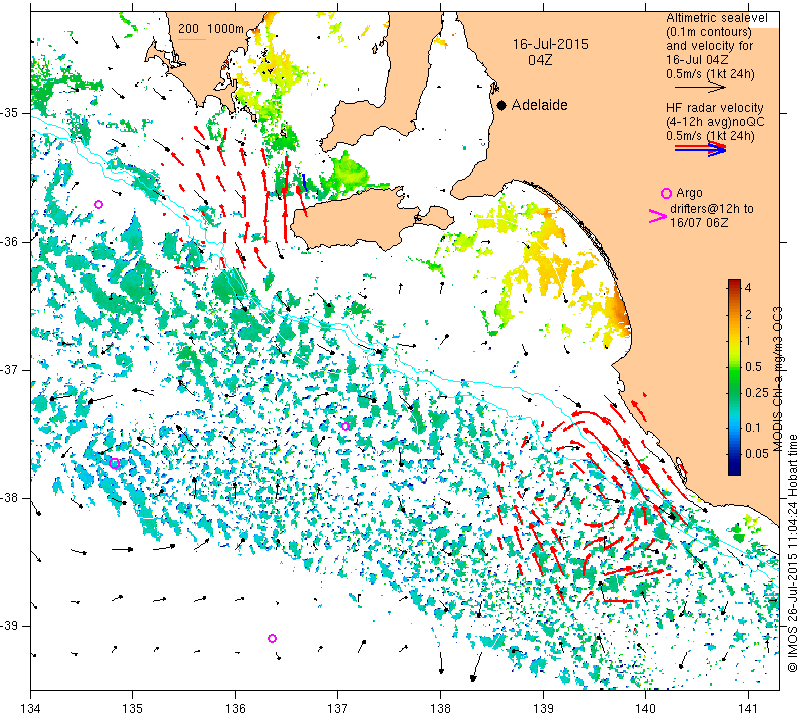
Task: Click the longitude axis label '135'
Action: [x=133, y=709]
